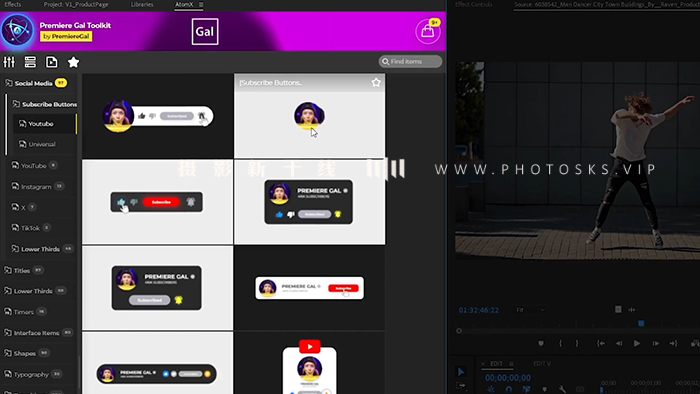700x394 pixels.
Task: Show favorites via the star icon
Action: 73,62
